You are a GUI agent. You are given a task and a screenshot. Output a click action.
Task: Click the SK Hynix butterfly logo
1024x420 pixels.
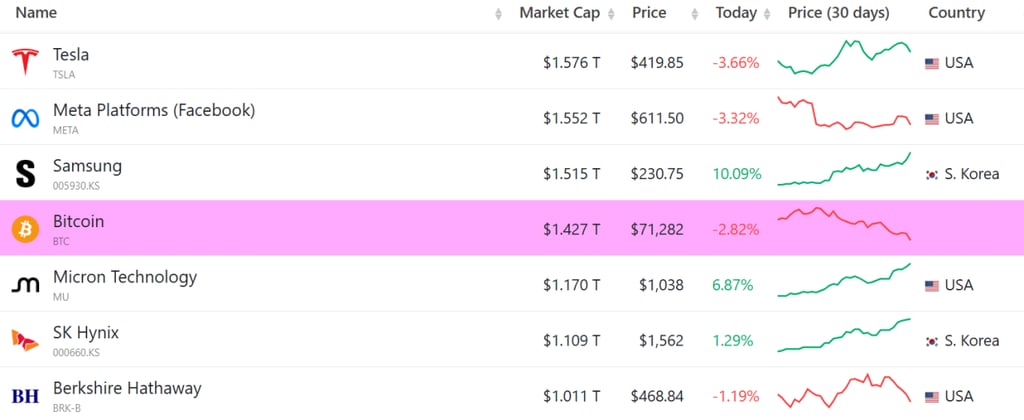(25, 340)
